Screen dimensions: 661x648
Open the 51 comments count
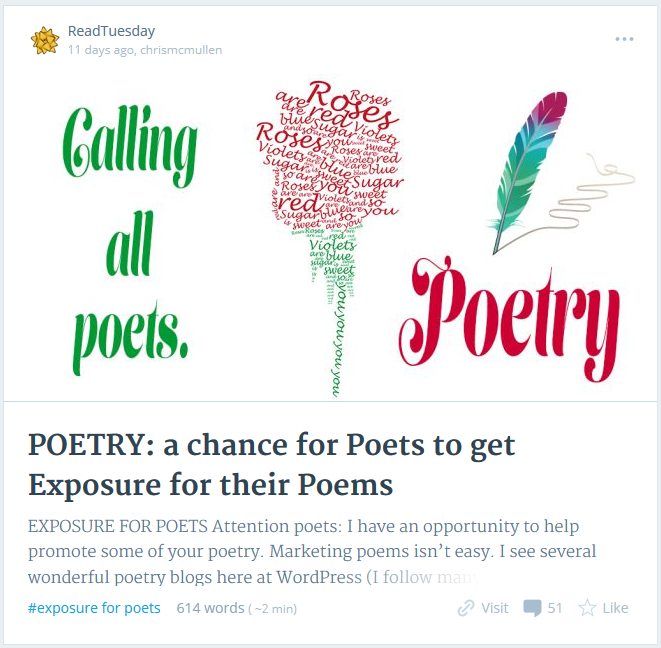coord(555,608)
